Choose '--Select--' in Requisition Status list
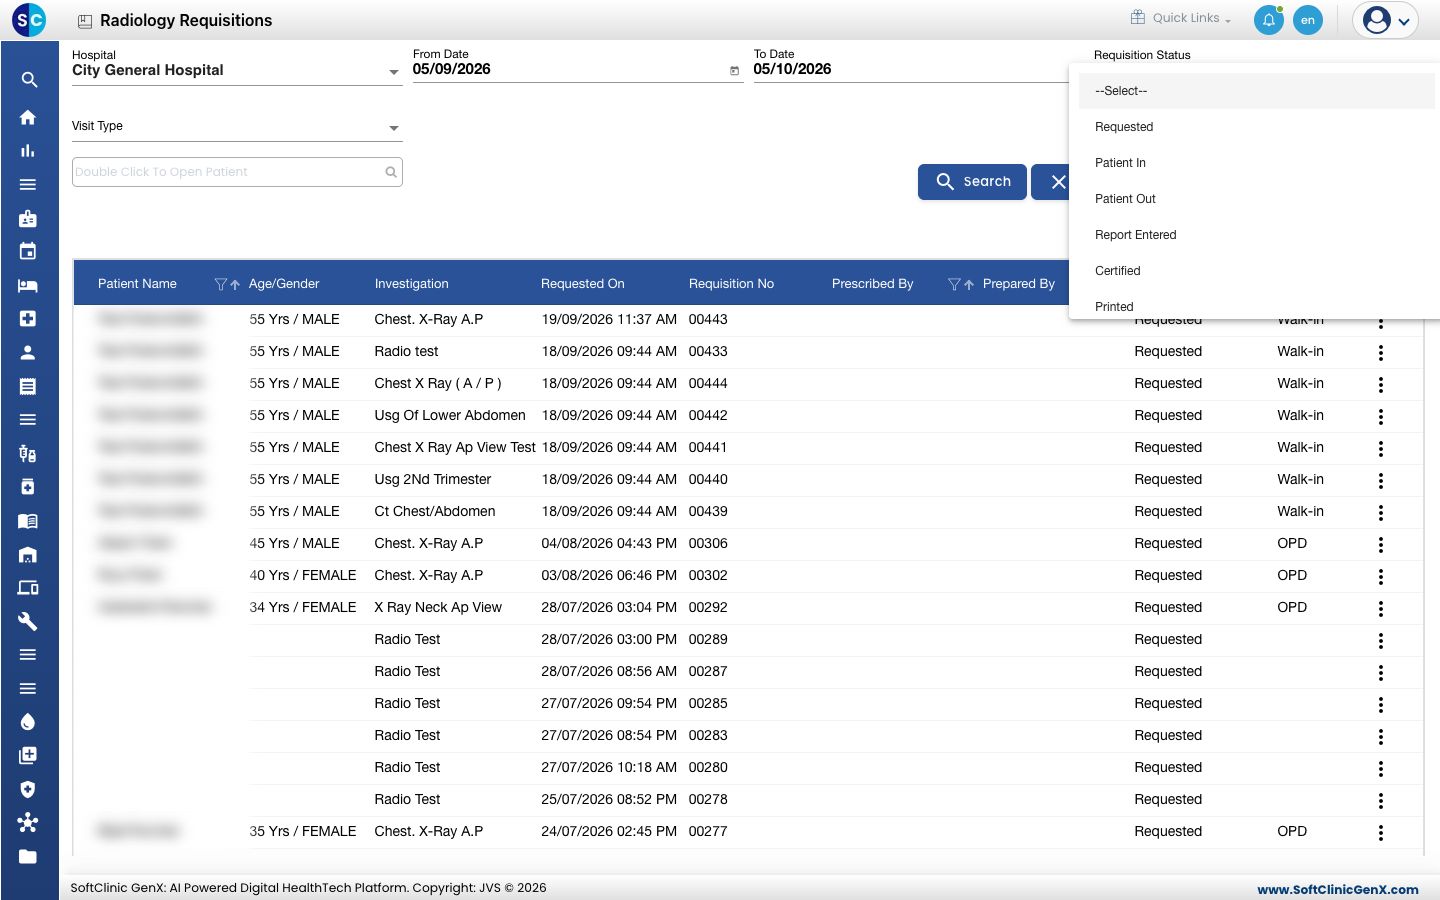1440x900 pixels. click(1257, 91)
